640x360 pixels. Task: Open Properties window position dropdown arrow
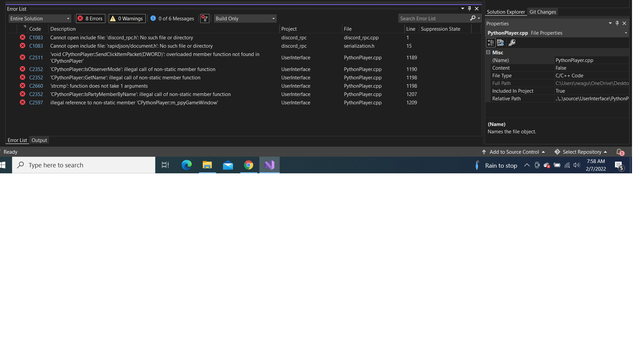coord(610,23)
